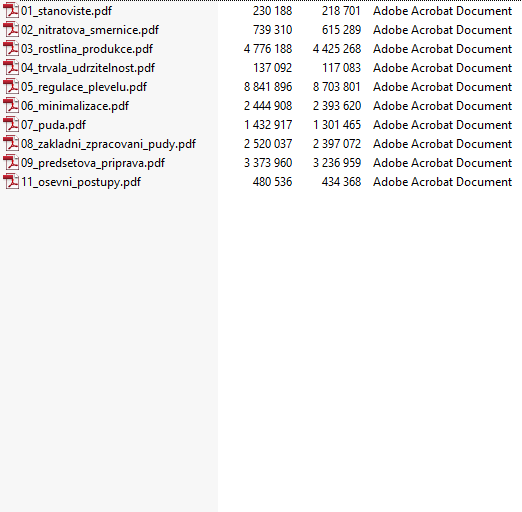
Task: Click the PDF icon of 02_nitratova_smernice.pdf
Action: 11,29
